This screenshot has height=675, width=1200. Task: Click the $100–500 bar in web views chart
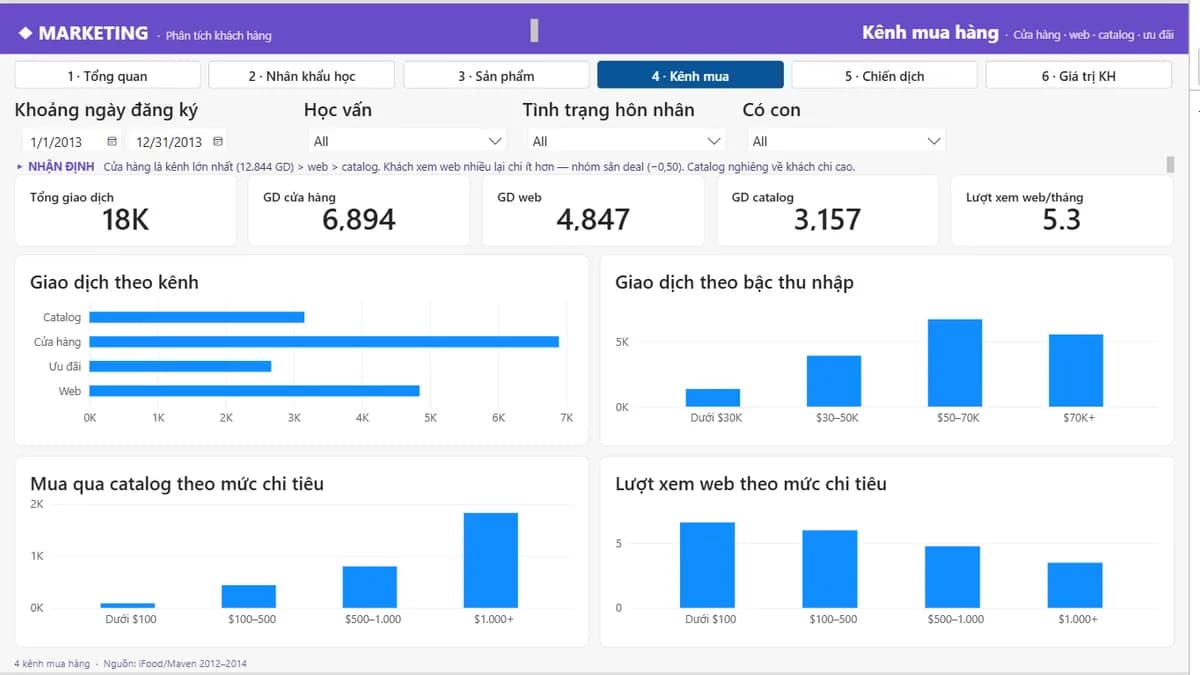pyautogui.click(x=830, y=569)
